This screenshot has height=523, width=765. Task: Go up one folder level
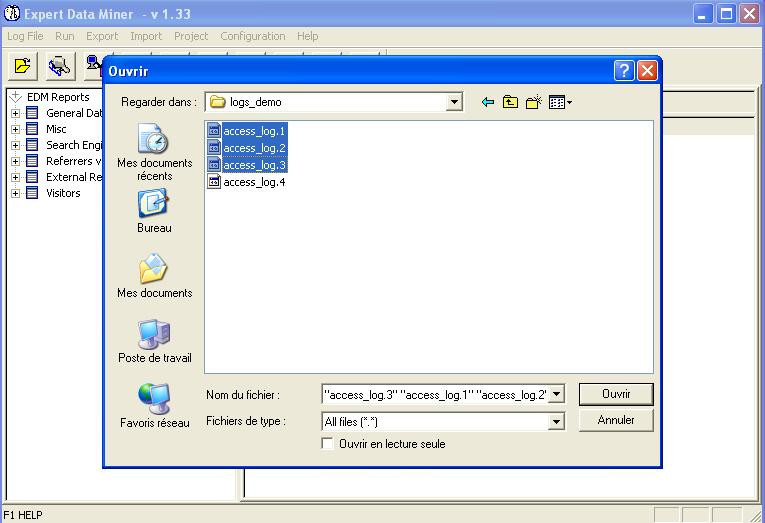[x=510, y=102]
